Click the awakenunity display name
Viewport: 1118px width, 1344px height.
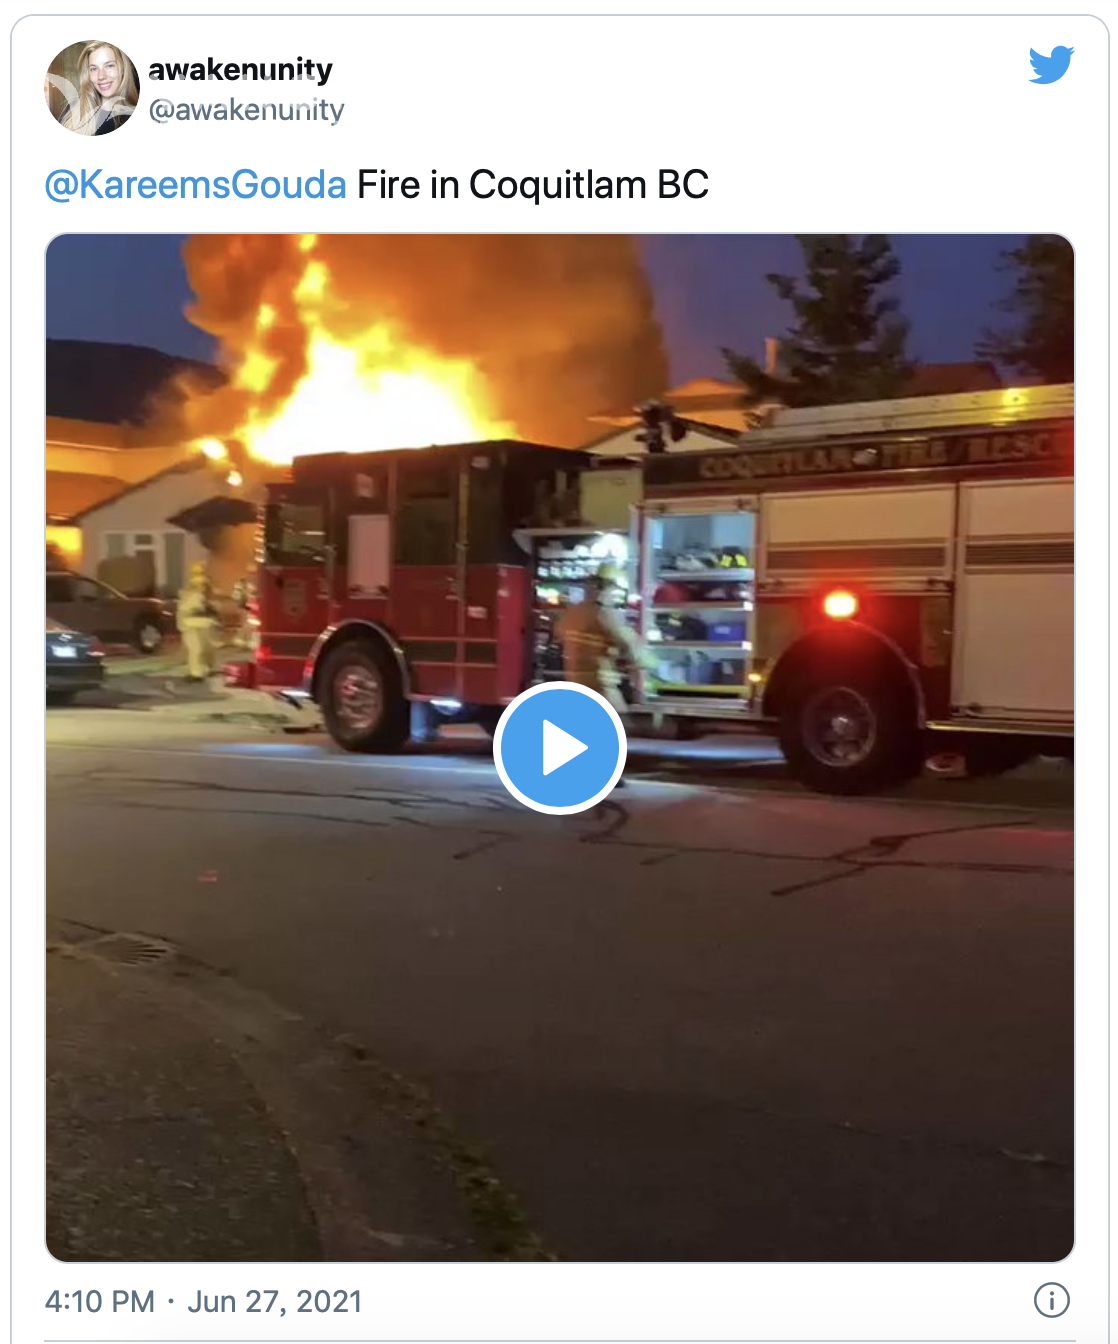[240, 69]
